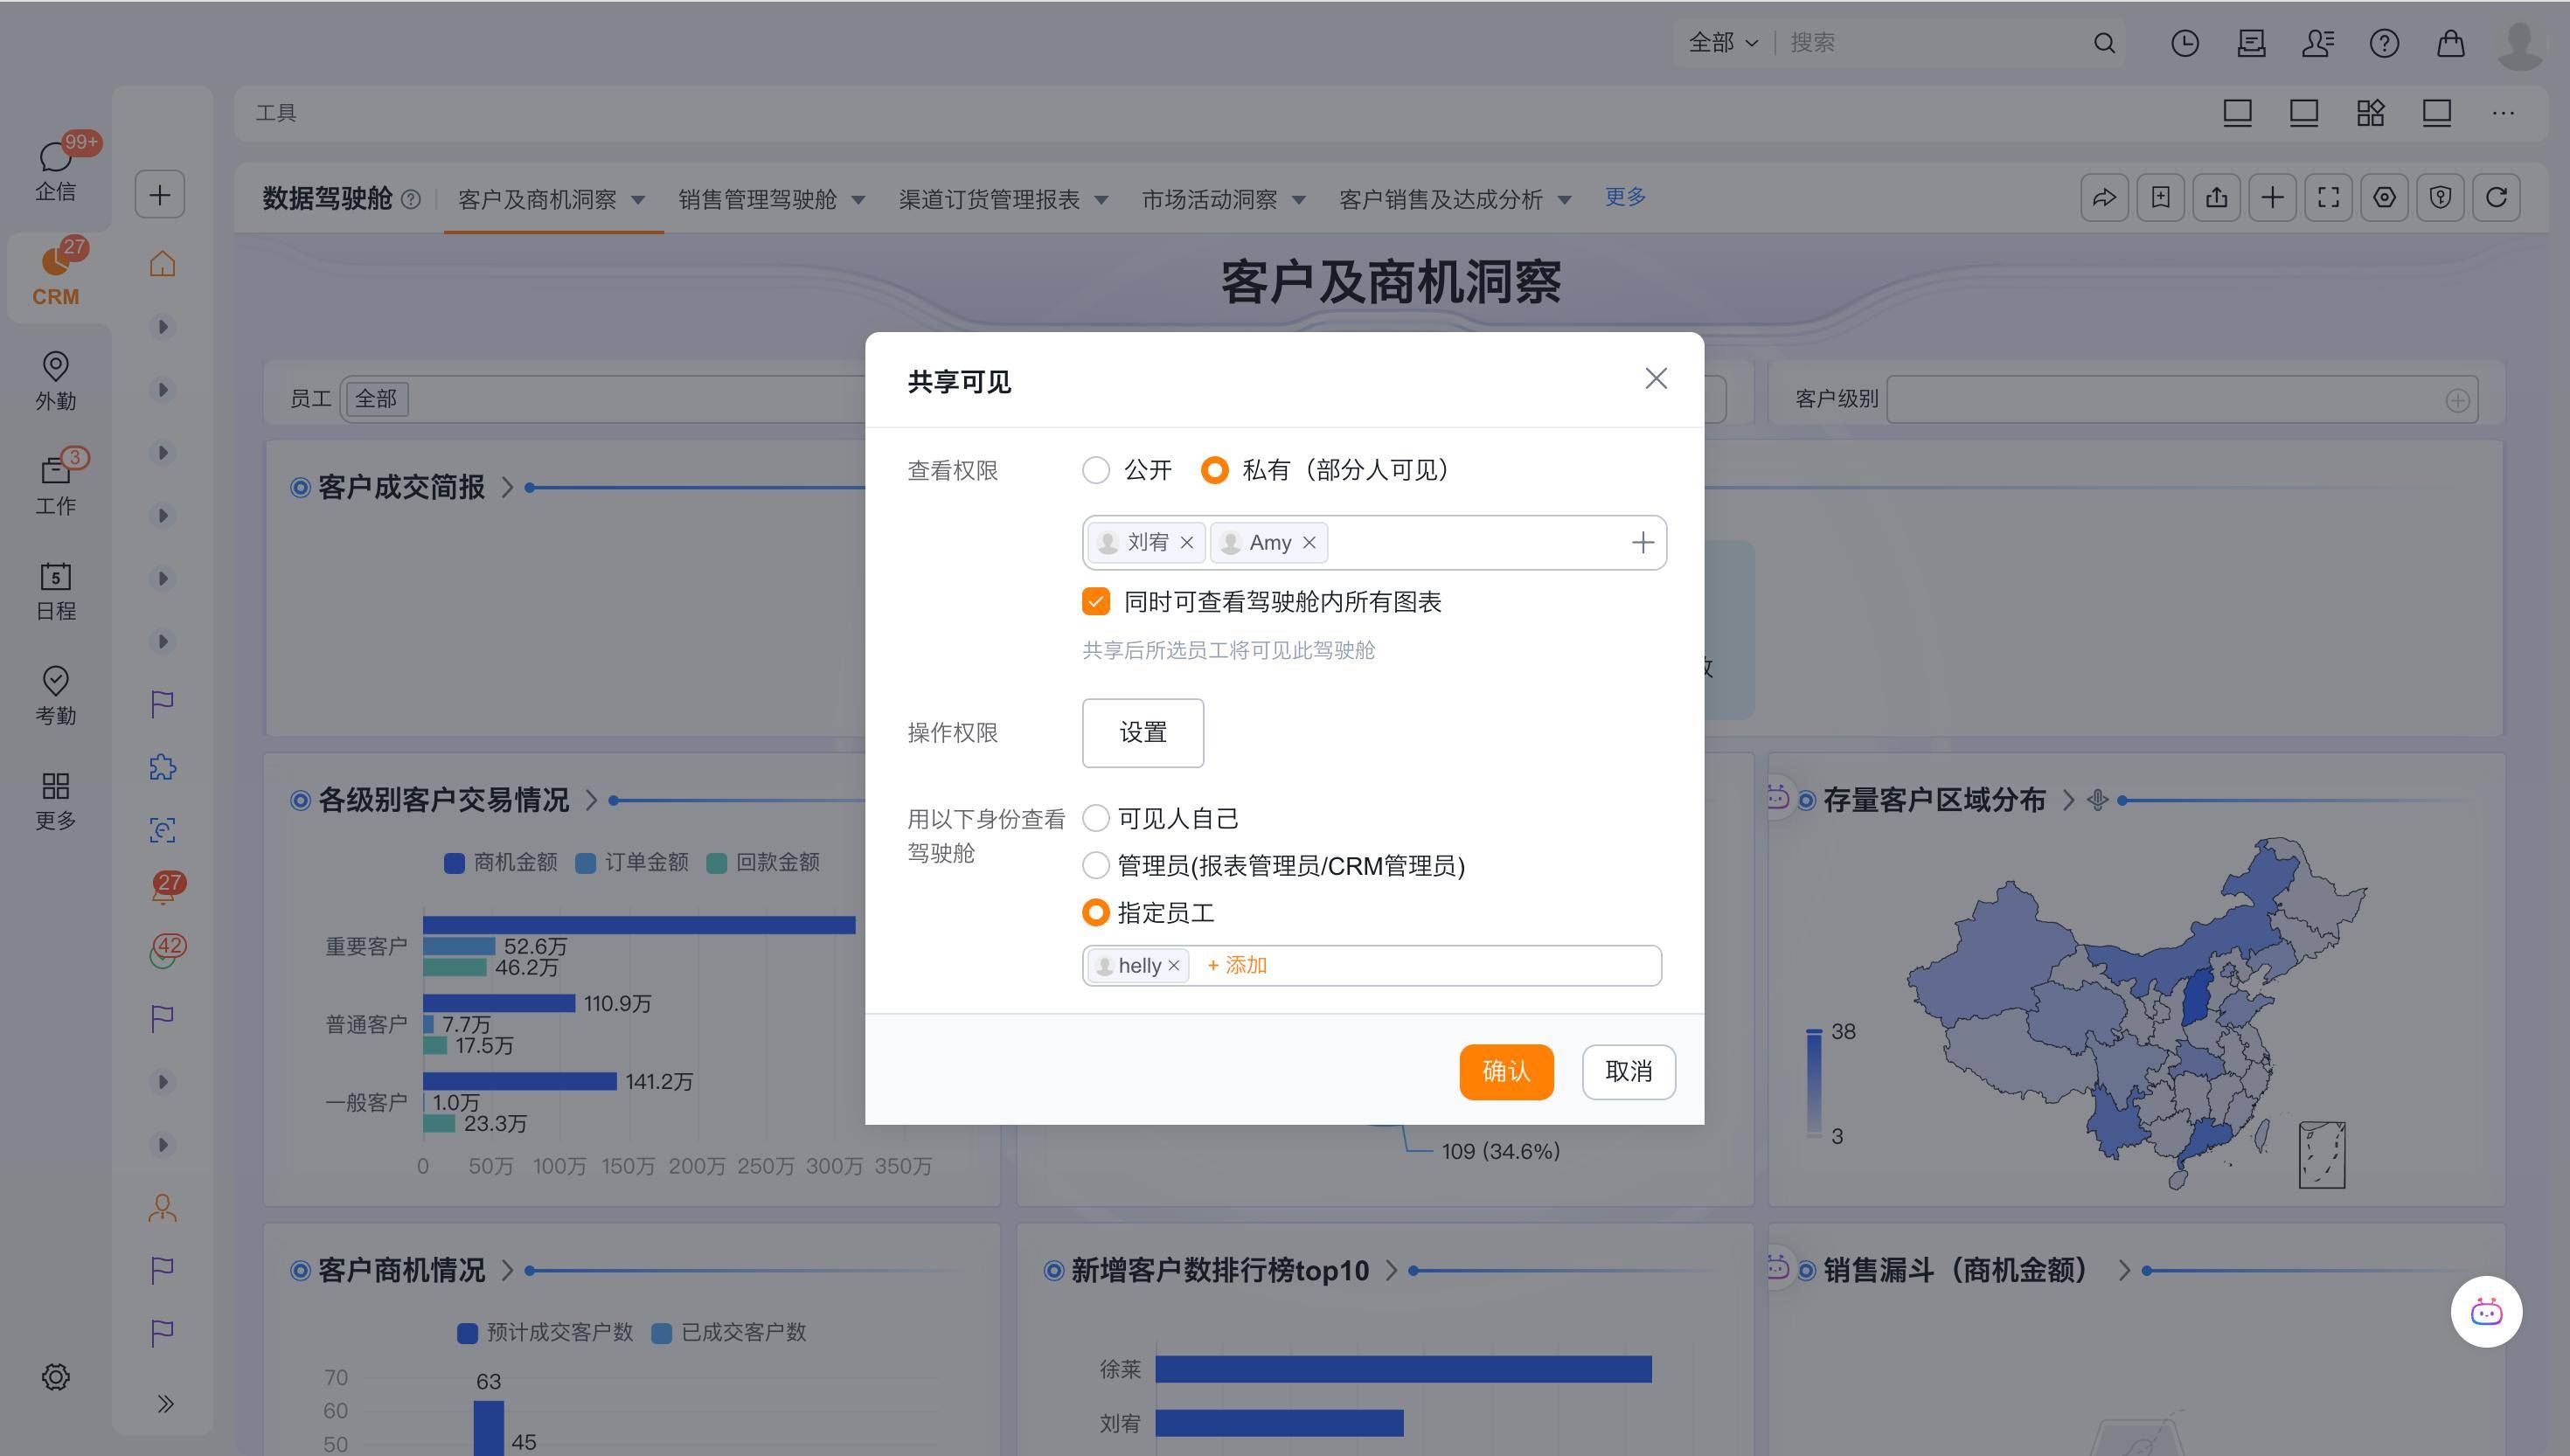Viewport: 2570px width, 1456px height.
Task: Click the 设置 operation permission button
Action: click(x=1142, y=732)
